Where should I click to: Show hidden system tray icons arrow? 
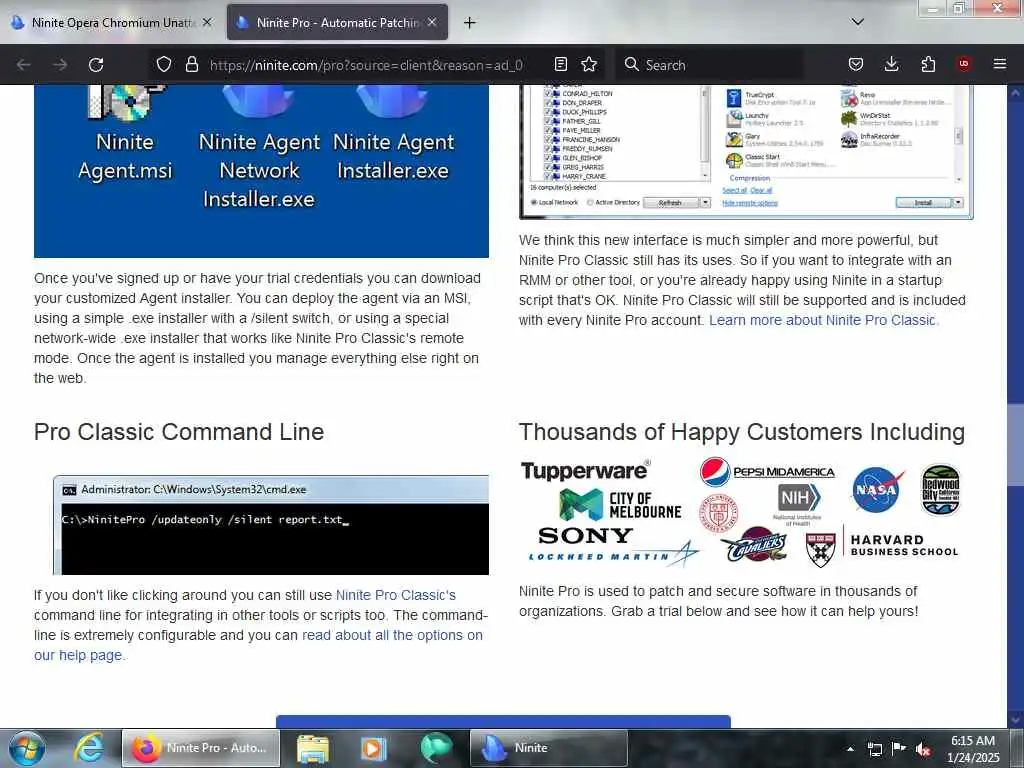(x=850, y=749)
